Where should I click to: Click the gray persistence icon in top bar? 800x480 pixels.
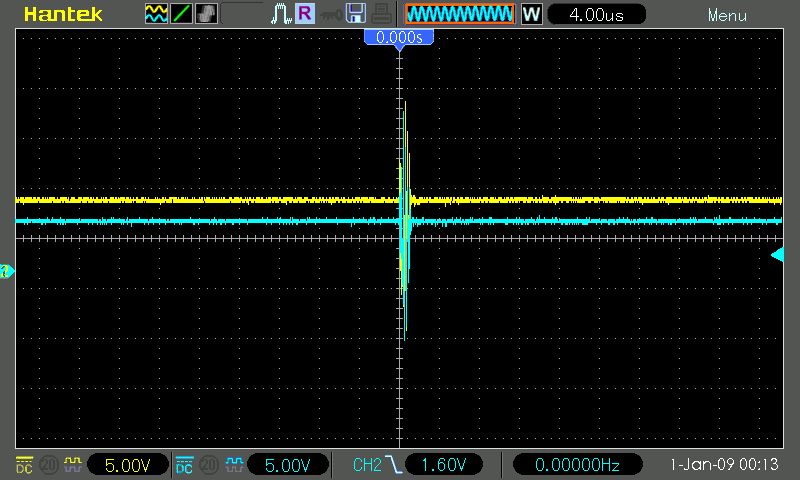(206, 15)
